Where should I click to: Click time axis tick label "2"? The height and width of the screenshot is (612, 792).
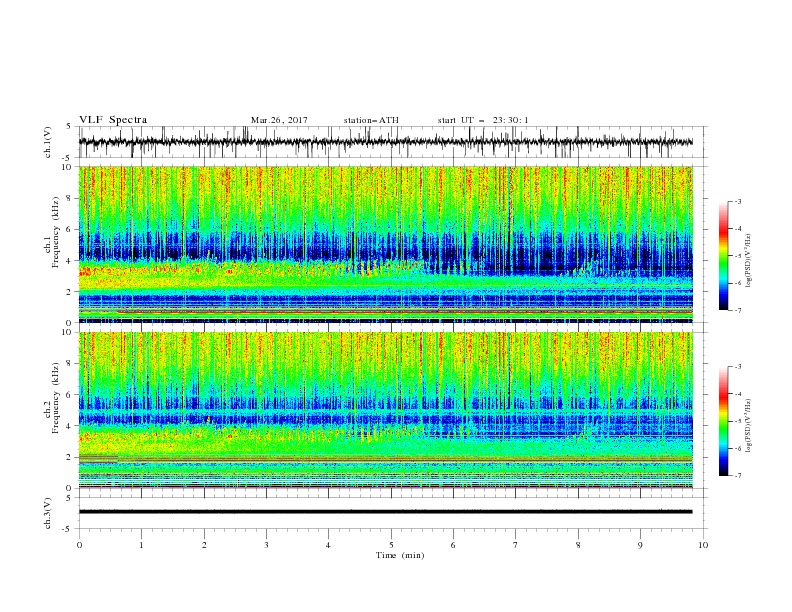tap(204, 545)
